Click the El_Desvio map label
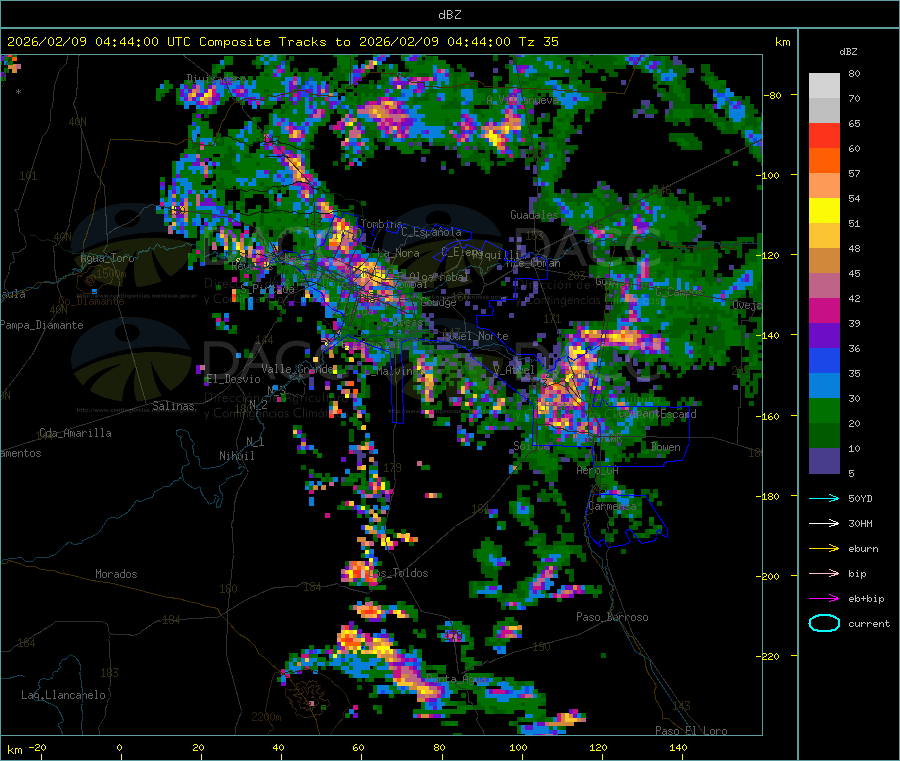The width and height of the screenshot is (900, 761). click(233, 379)
